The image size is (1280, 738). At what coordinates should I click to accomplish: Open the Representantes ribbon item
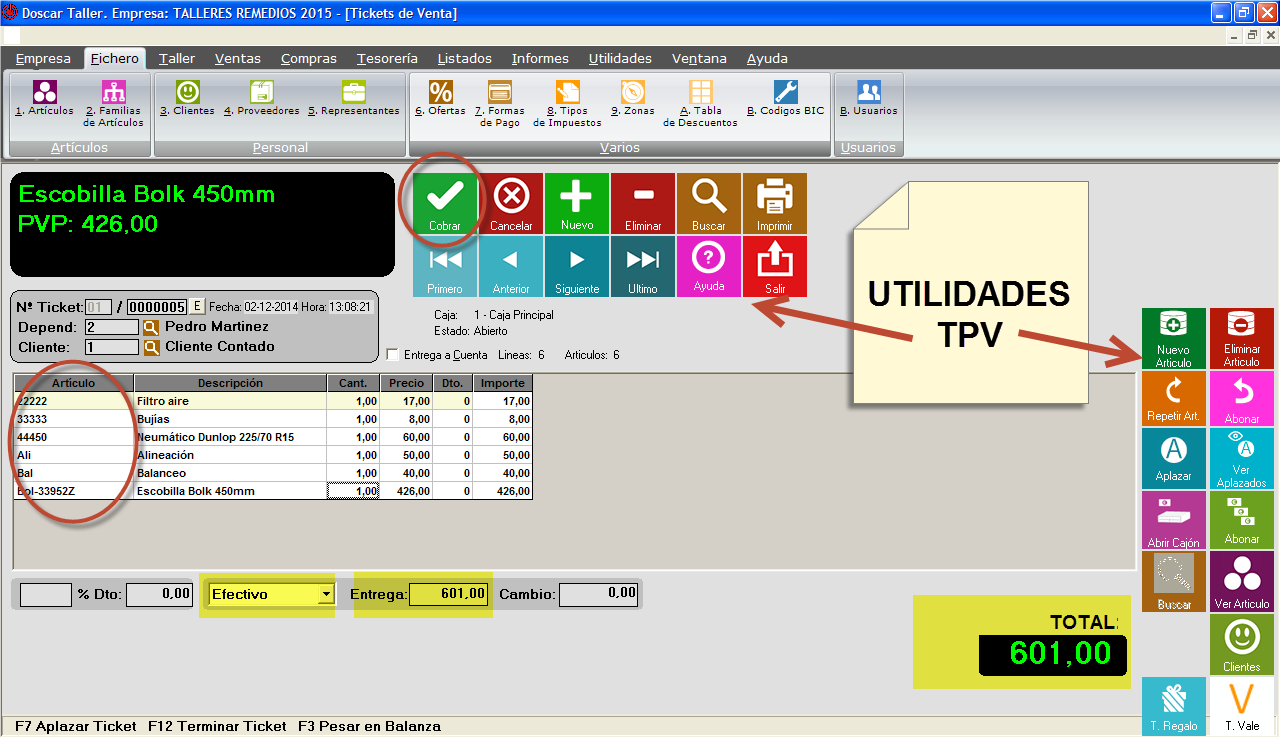click(x=353, y=98)
